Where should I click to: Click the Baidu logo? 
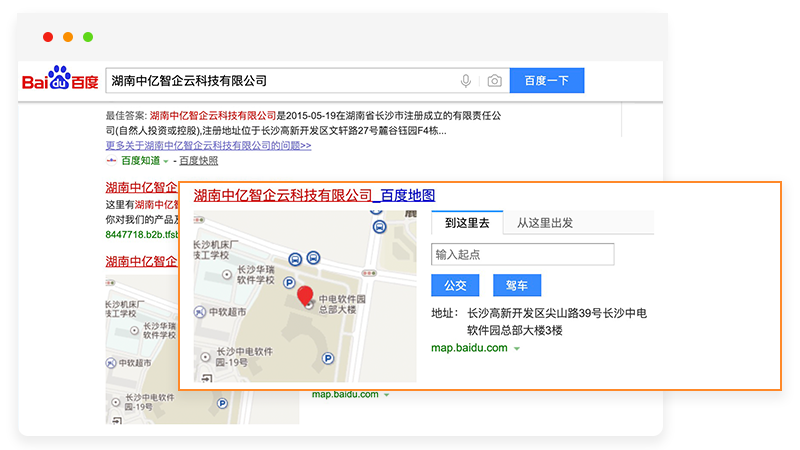tap(60, 79)
